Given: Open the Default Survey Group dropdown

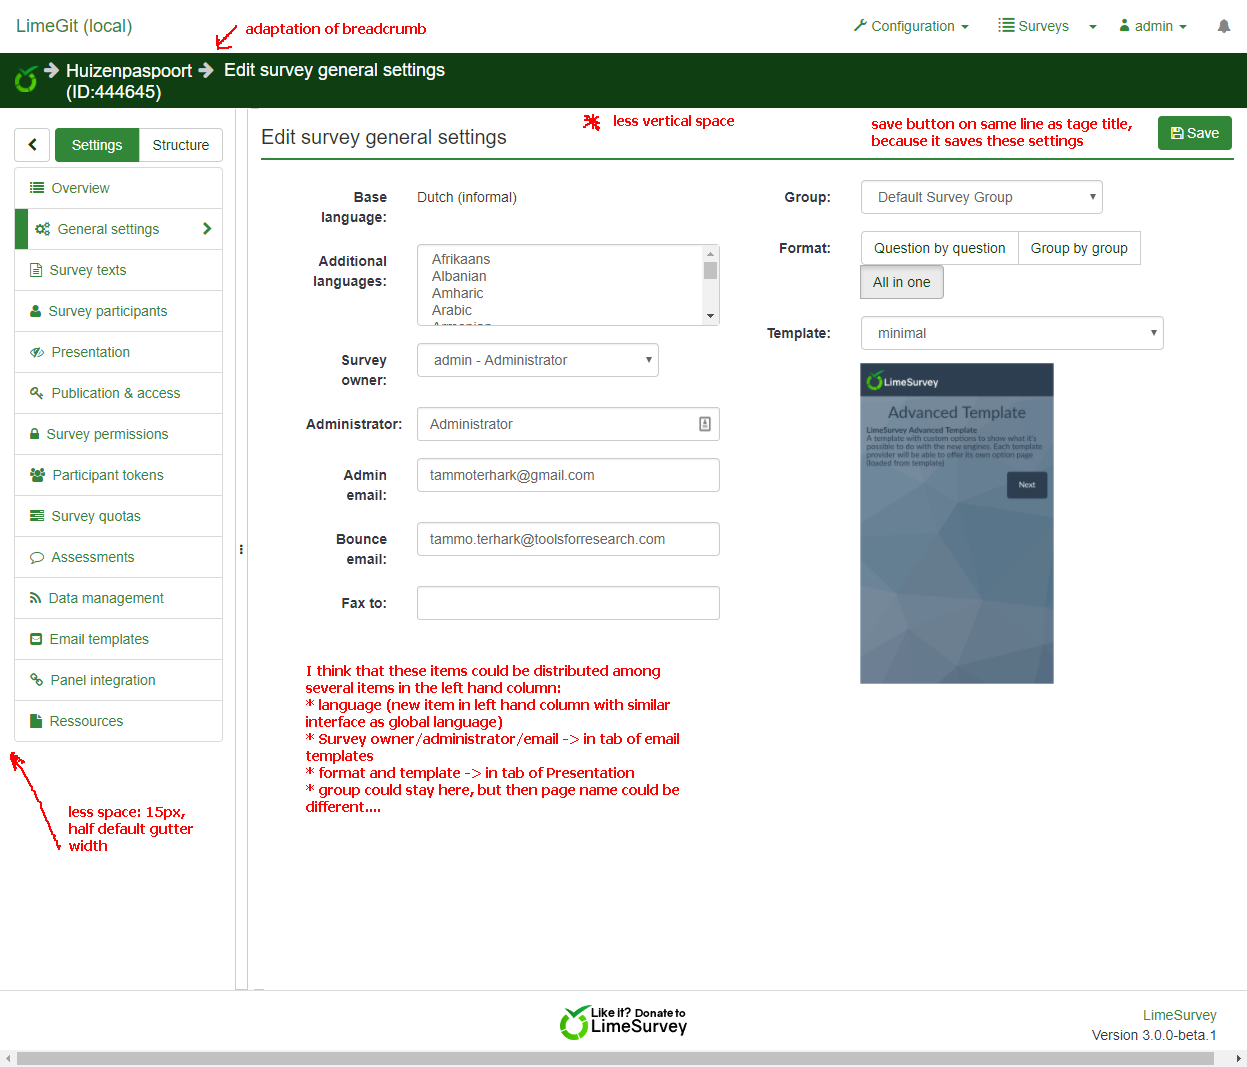Looking at the screenshot, I should click(981, 197).
